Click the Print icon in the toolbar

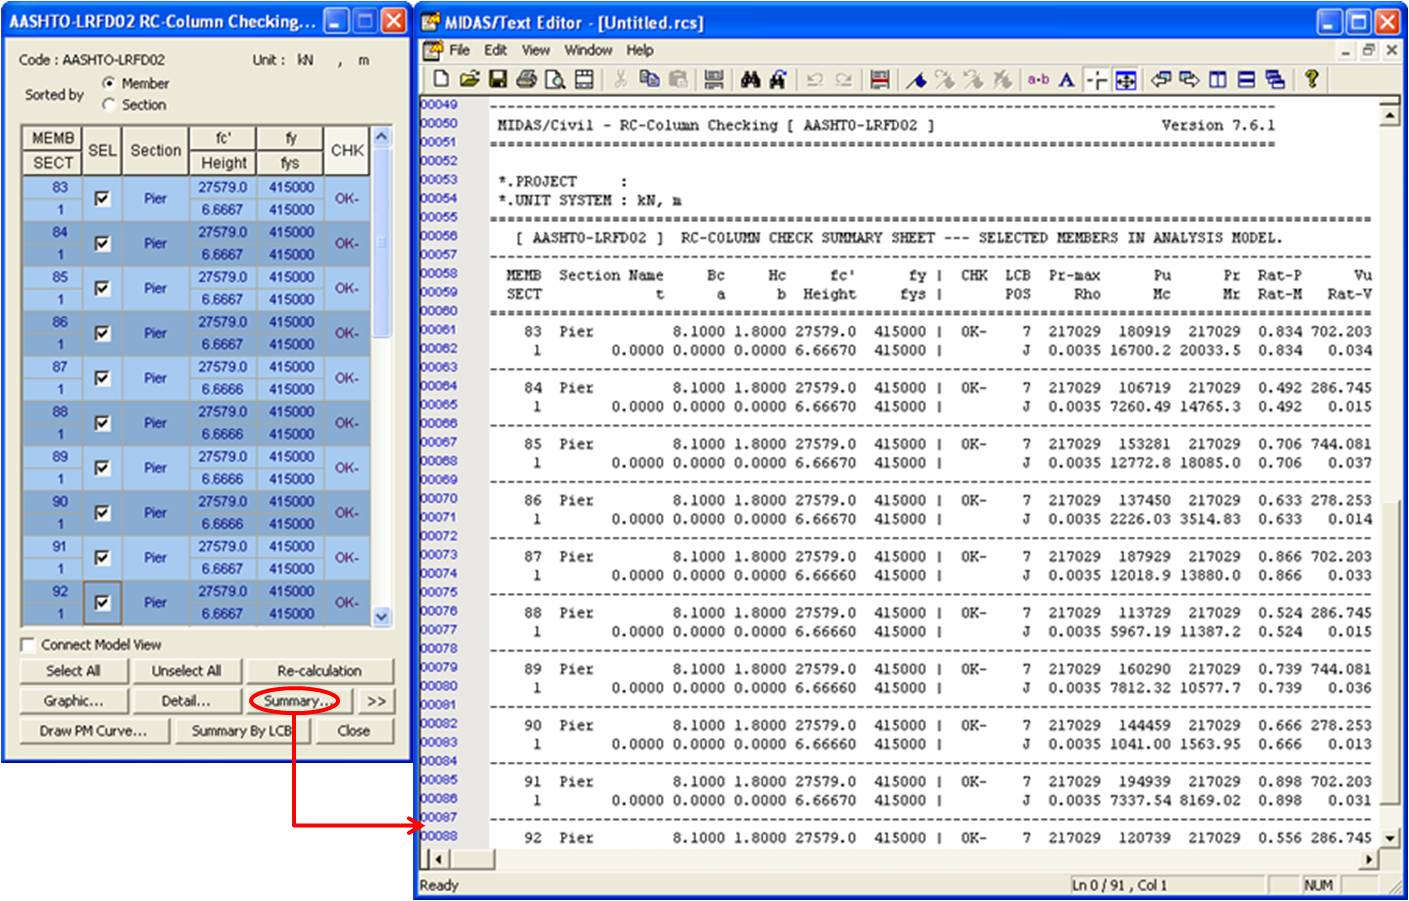click(x=526, y=80)
